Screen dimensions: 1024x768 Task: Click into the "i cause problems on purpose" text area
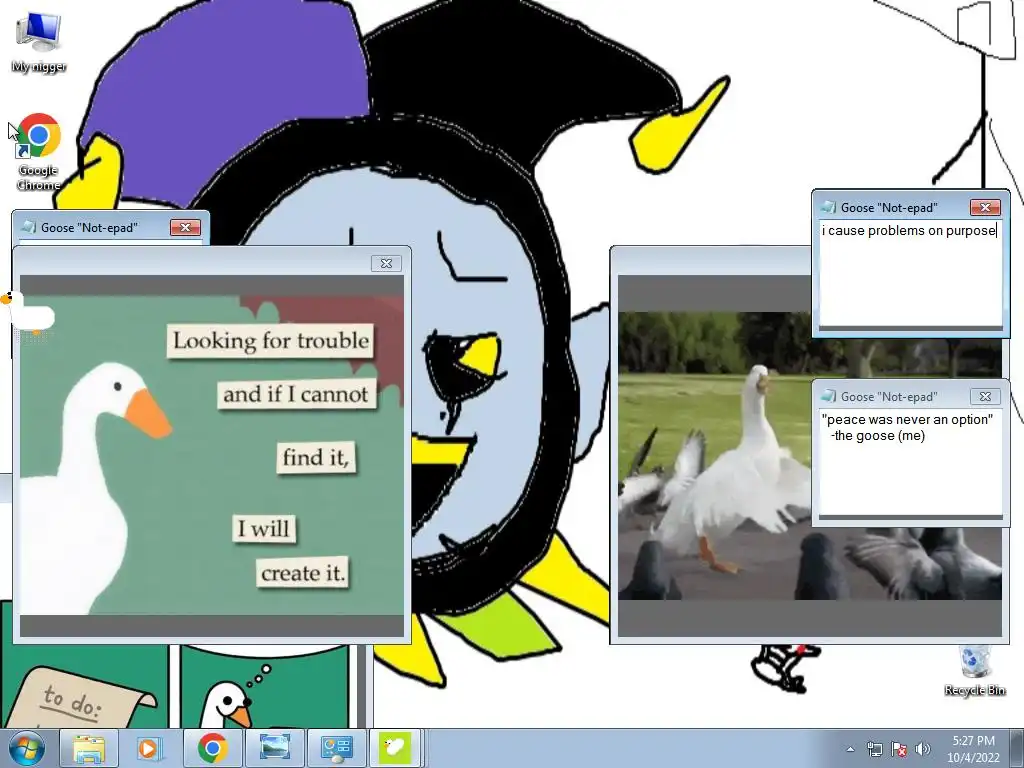910,274
